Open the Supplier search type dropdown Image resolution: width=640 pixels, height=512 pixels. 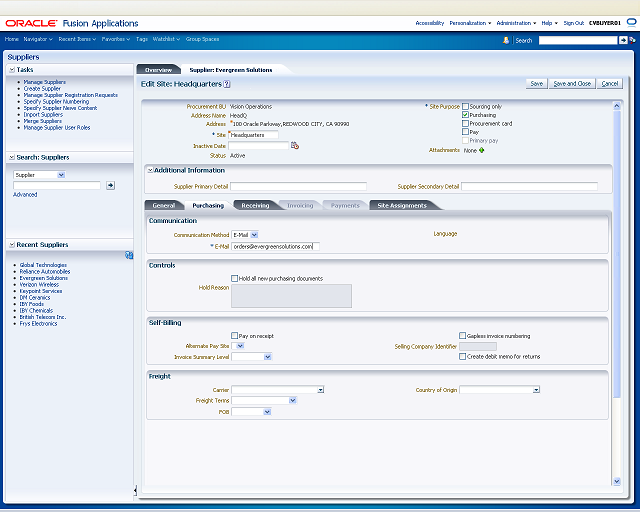[x=61, y=175]
